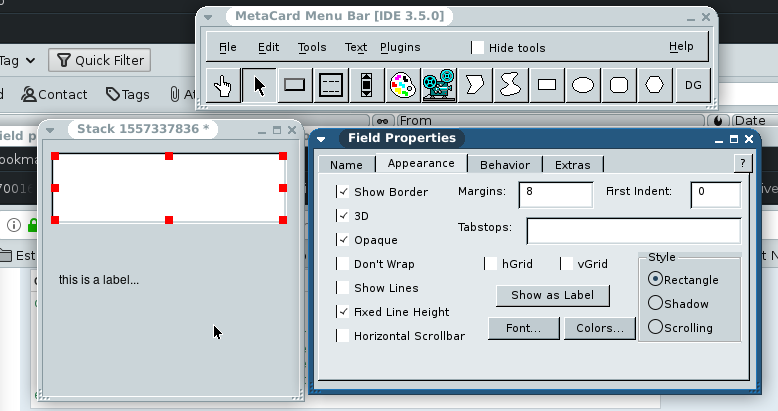
Task: Select the Regular polygon hexagon tool
Action: tap(655, 85)
